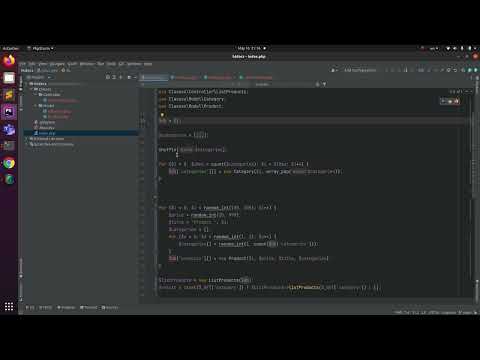Open the Project view dropdown
Screen dimensions: 480x360
point(40,77)
